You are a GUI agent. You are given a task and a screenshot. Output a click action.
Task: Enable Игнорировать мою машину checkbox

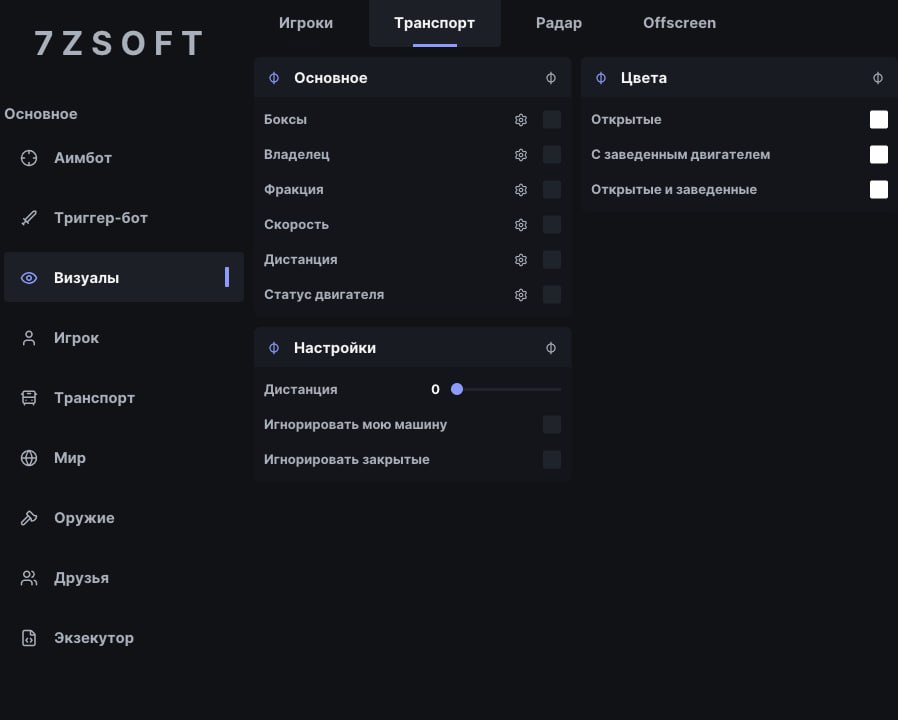click(x=552, y=424)
